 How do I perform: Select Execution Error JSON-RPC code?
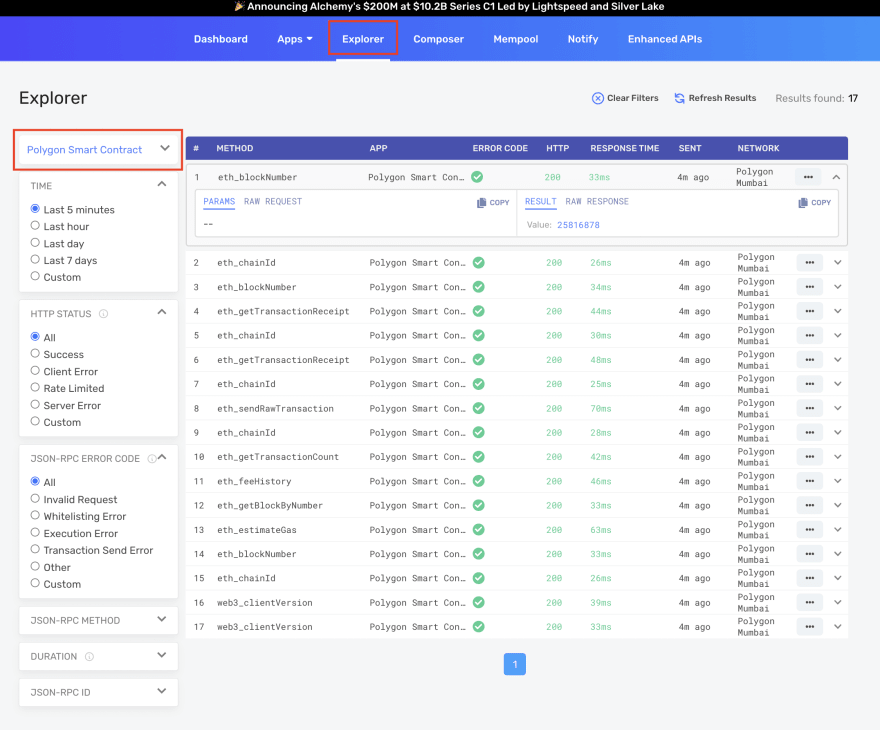pyautogui.click(x=36, y=533)
